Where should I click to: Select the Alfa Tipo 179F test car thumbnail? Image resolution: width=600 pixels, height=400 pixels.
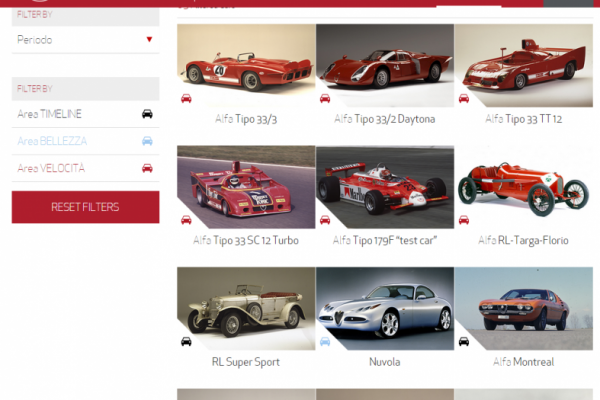tap(385, 185)
